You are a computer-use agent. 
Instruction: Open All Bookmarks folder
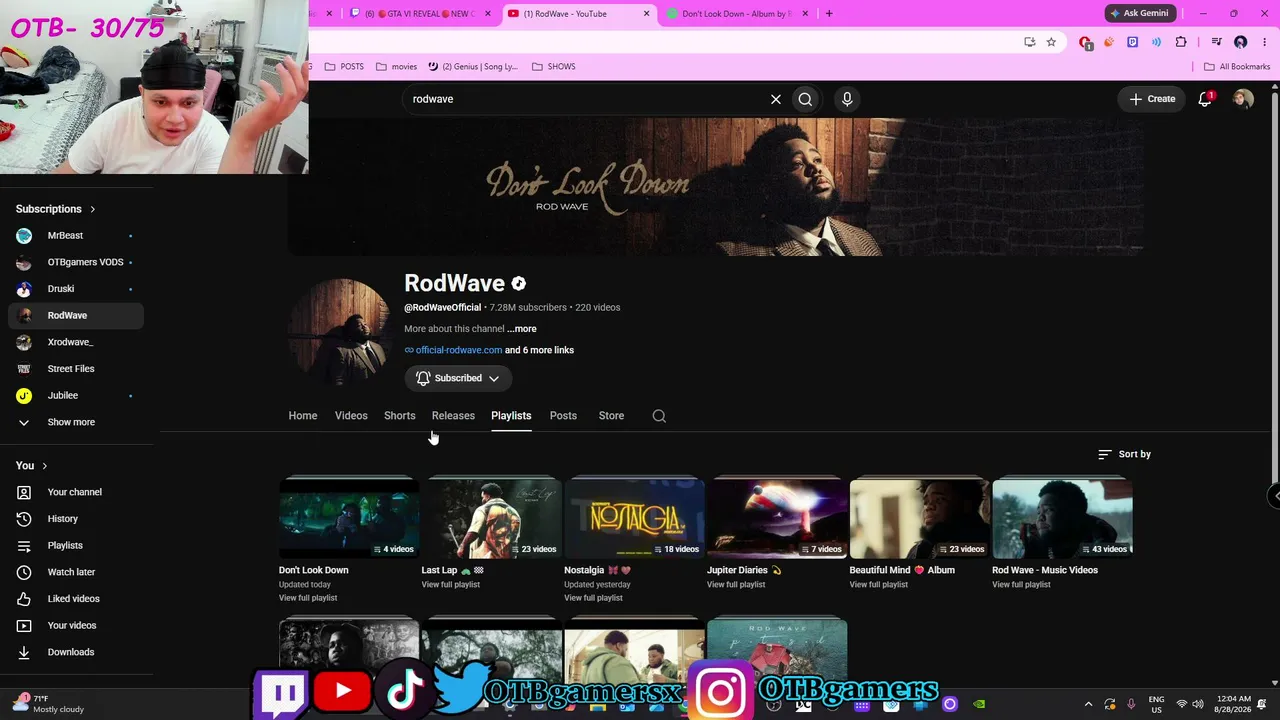[1237, 67]
